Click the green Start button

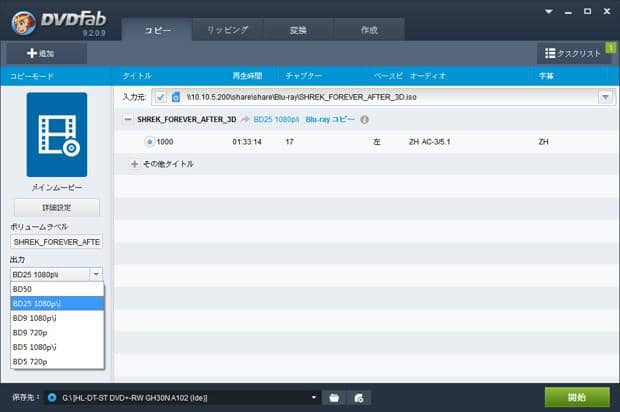click(577, 397)
